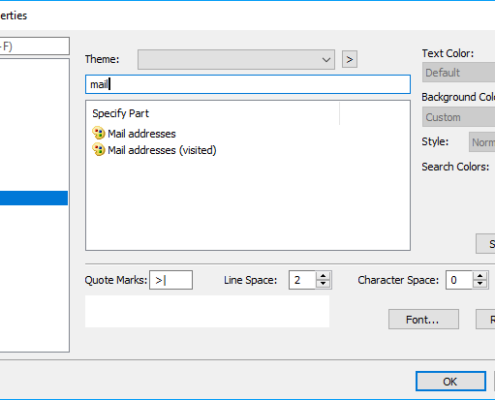Screen dimensions: 495x400
Task: Open the Font... dialog
Action: point(423,319)
